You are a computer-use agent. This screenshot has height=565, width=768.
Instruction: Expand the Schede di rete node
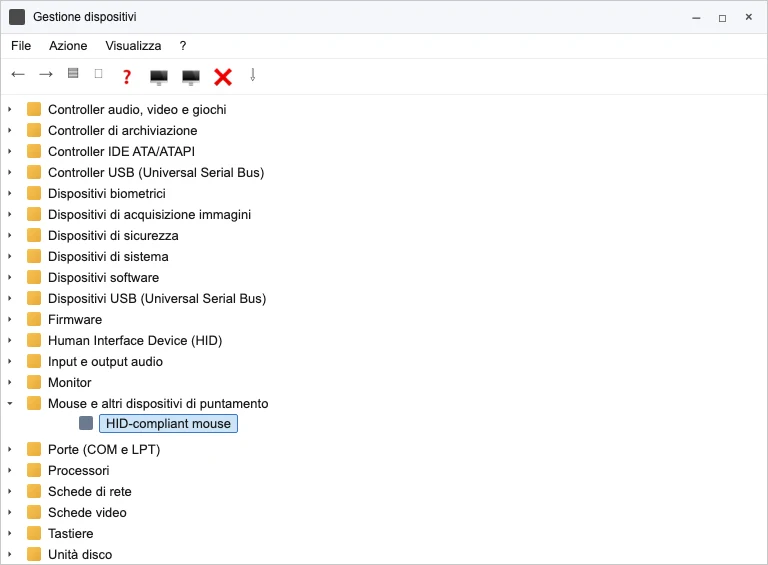tap(10, 491)
